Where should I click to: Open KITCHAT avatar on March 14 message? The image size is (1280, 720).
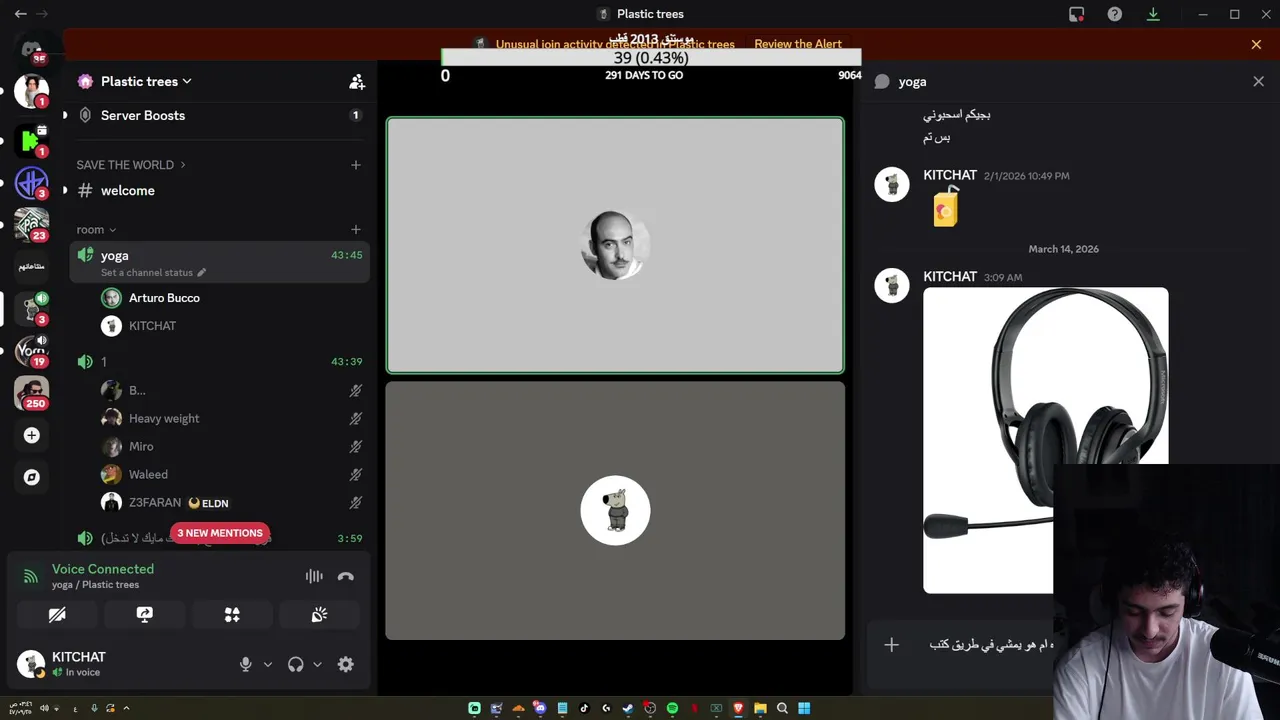(892, 285)
